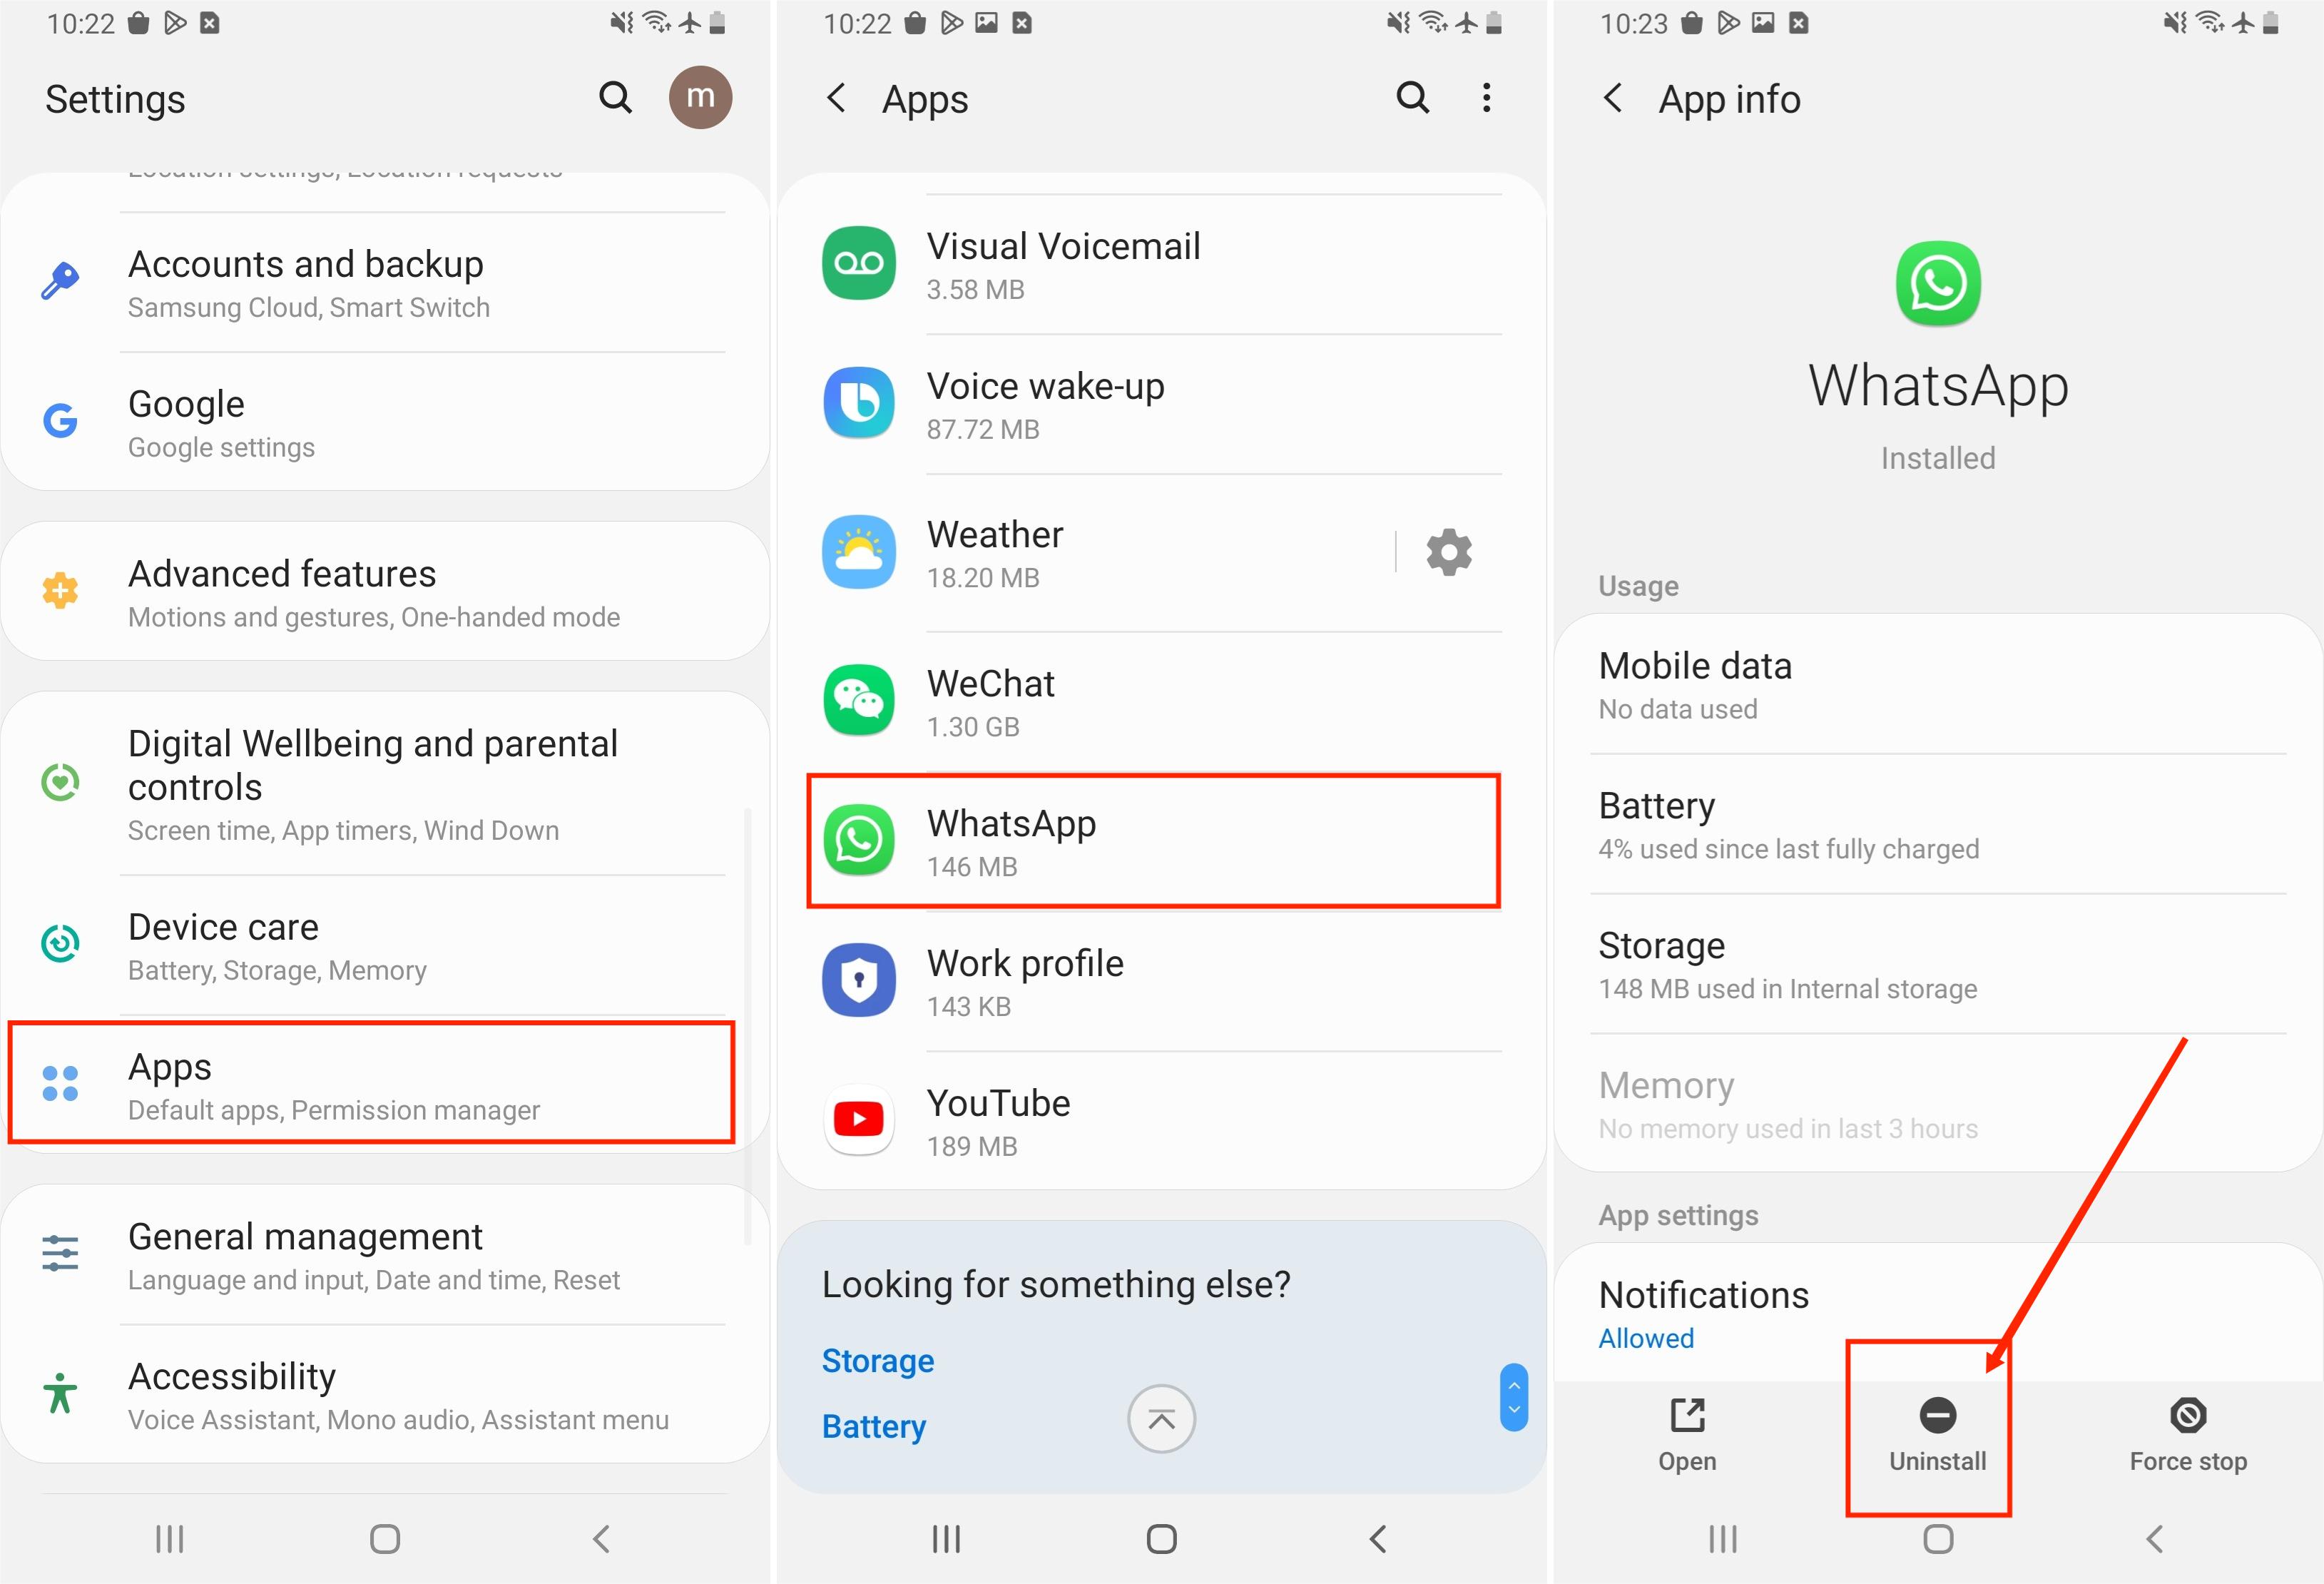
Task: Tap the Open app launch icon
Action: coord(1688,1415)
